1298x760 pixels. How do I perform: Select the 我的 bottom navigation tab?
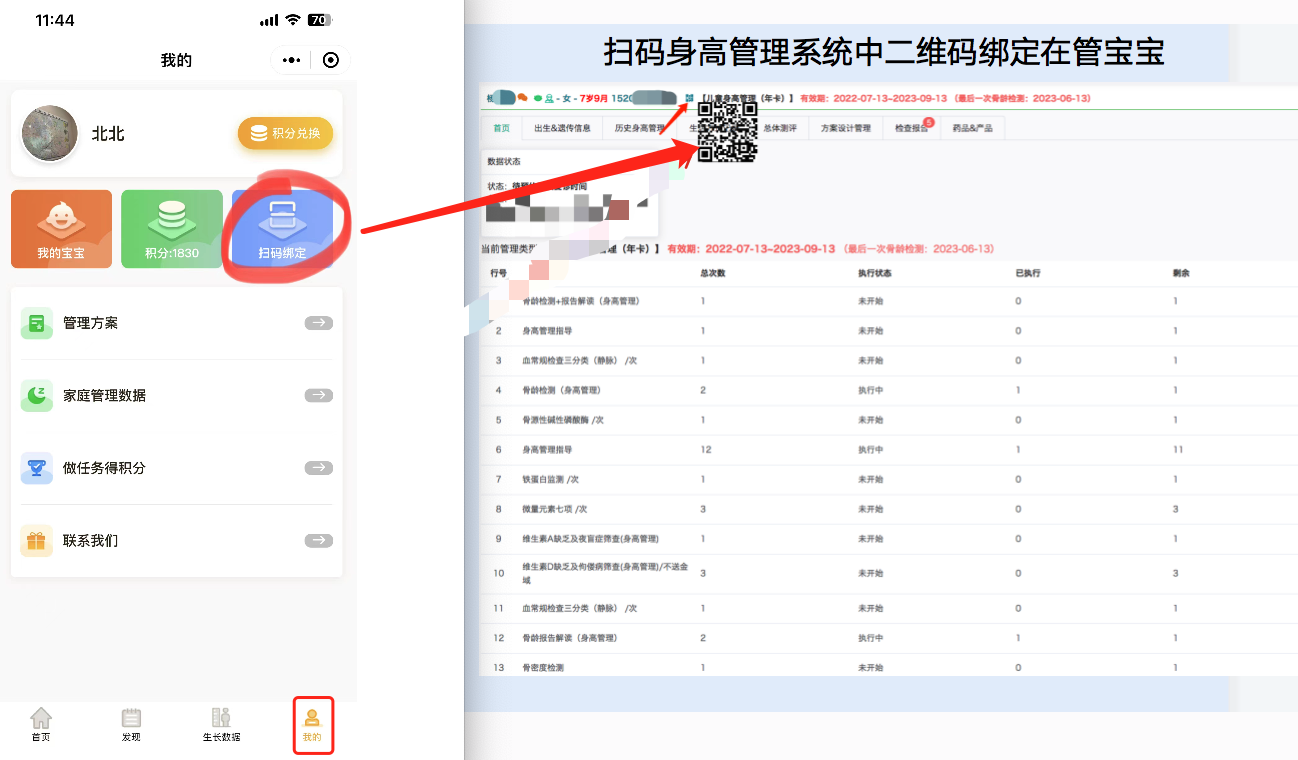pos(312,725)
